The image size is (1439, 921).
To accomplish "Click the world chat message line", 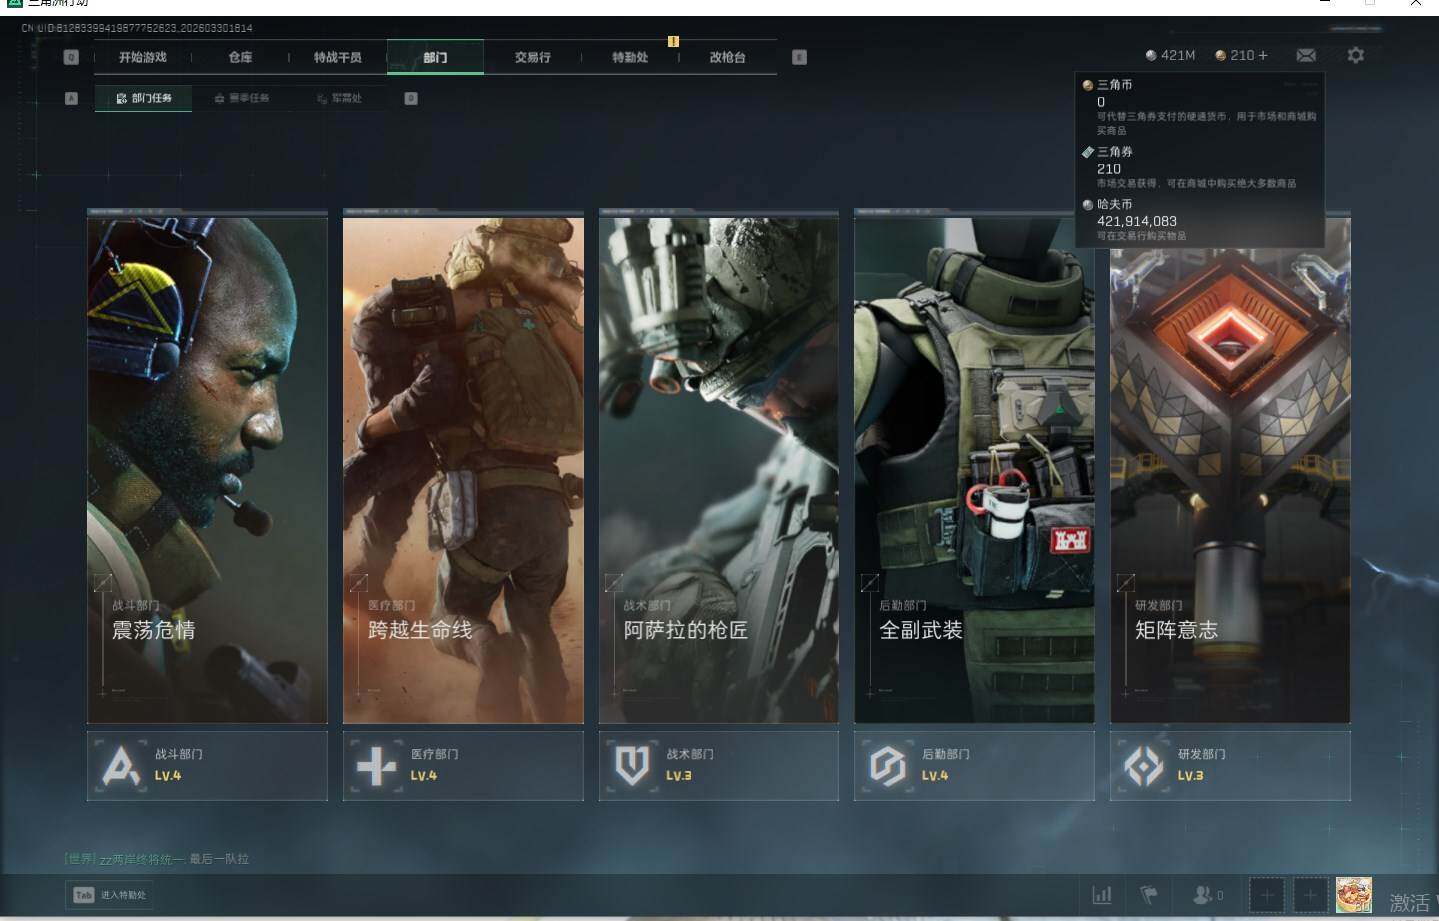I will 157,859.
